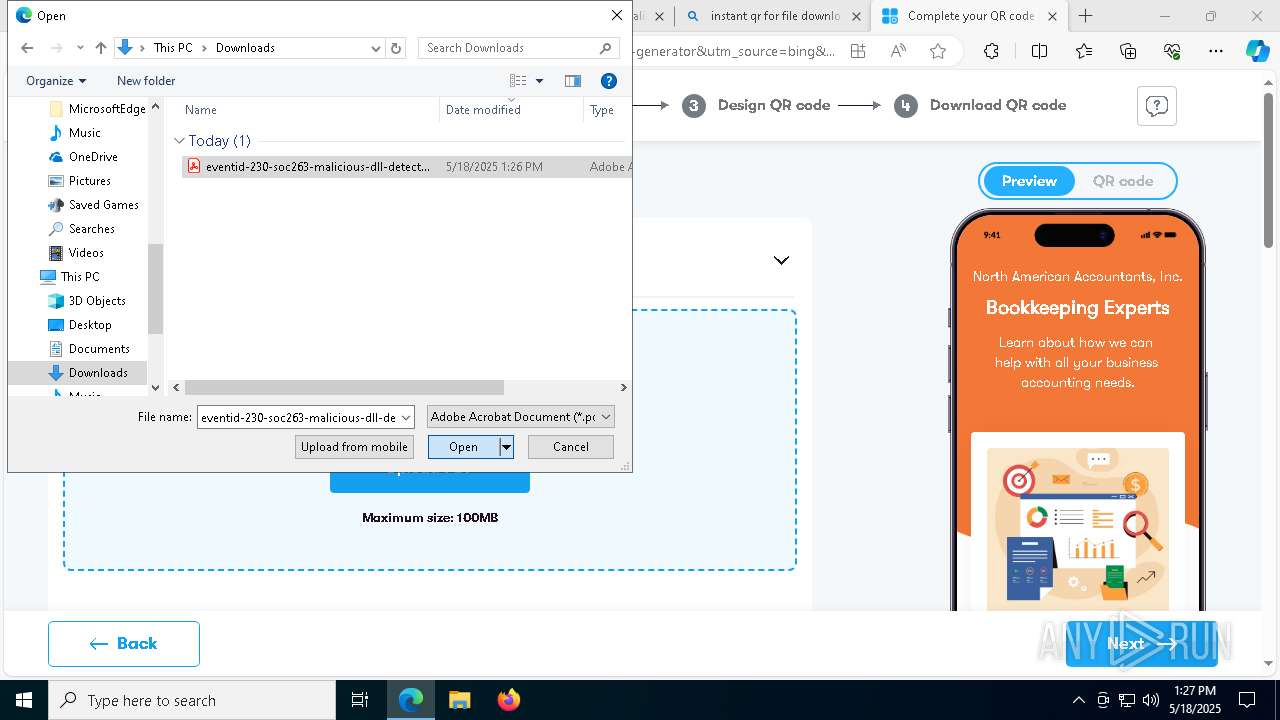This screenshot has width=1280, height=720.
Task: Open the Copilot icon in Edge
Action: (x=1257, y=51)
